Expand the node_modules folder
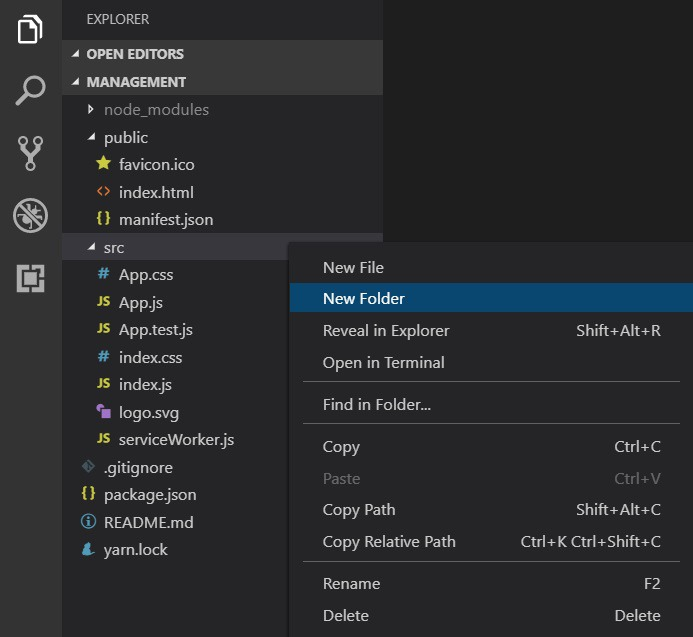 point(90,110)
